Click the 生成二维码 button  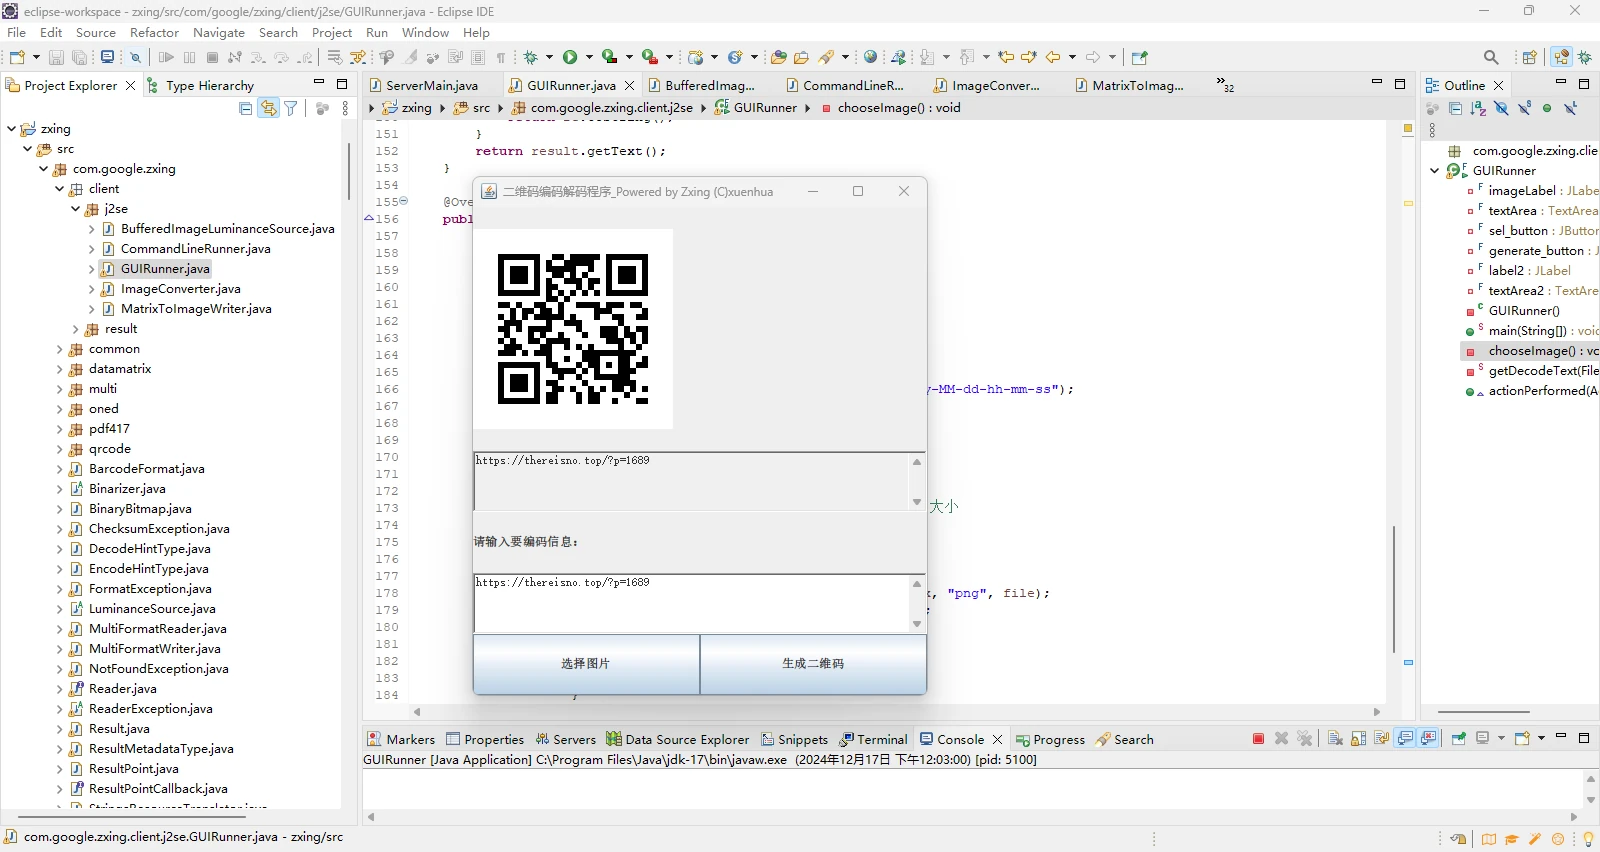[813, 664]
